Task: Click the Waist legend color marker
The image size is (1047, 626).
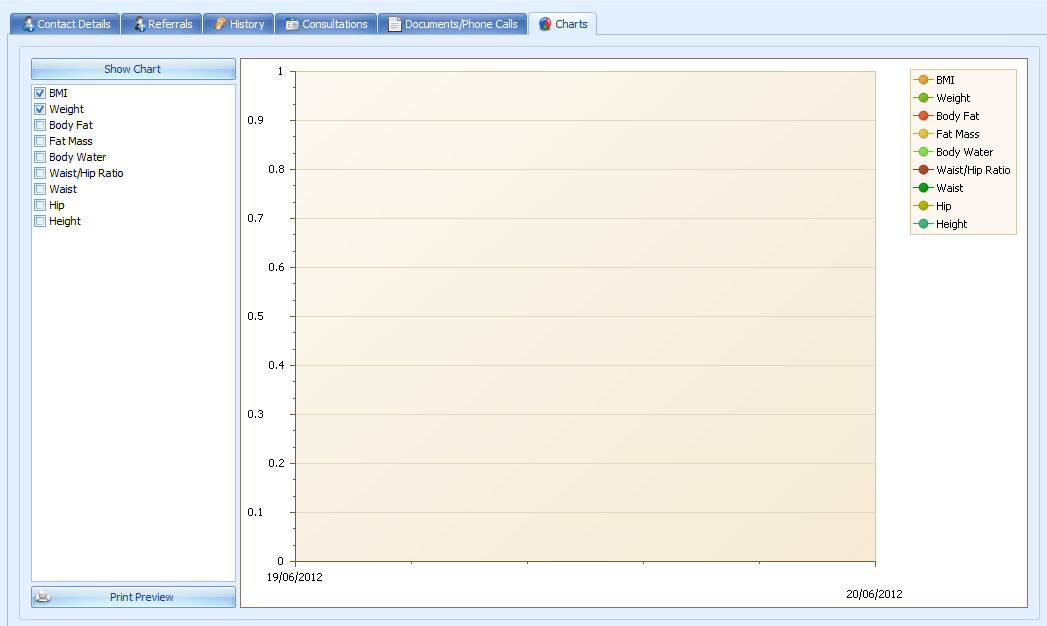Action: 923,188
